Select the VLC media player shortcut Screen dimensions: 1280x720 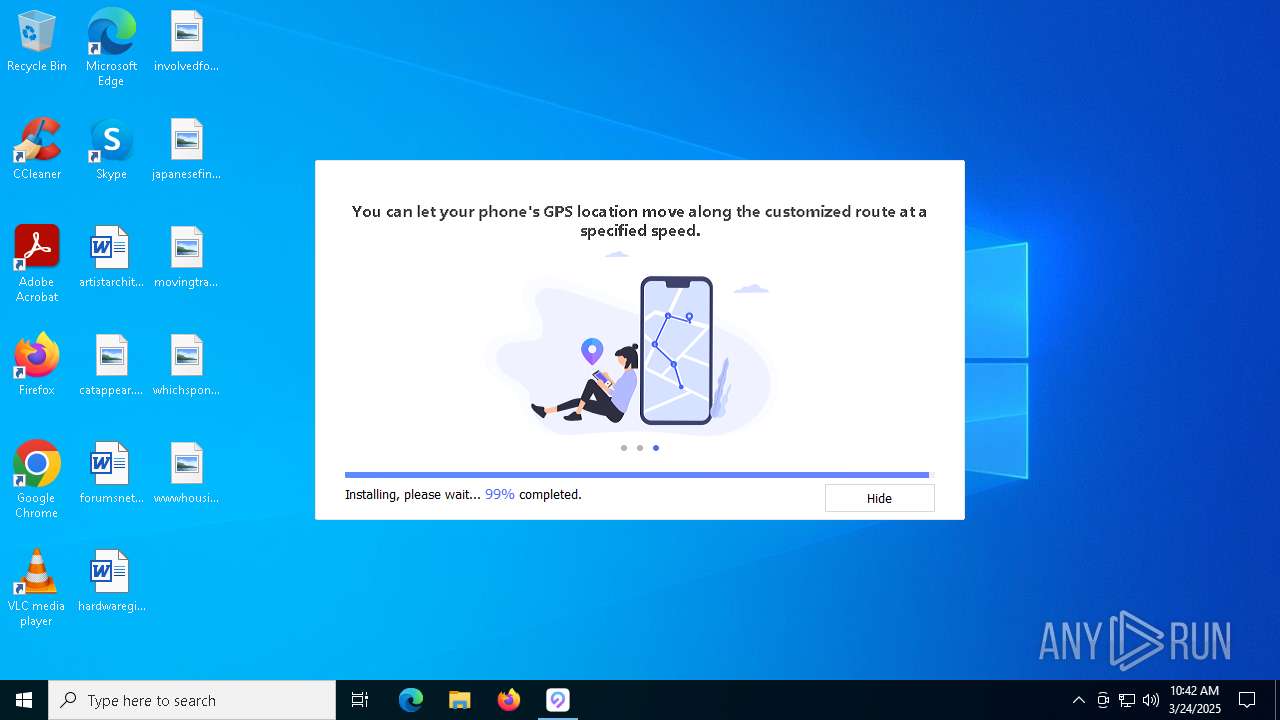[37, 587]
